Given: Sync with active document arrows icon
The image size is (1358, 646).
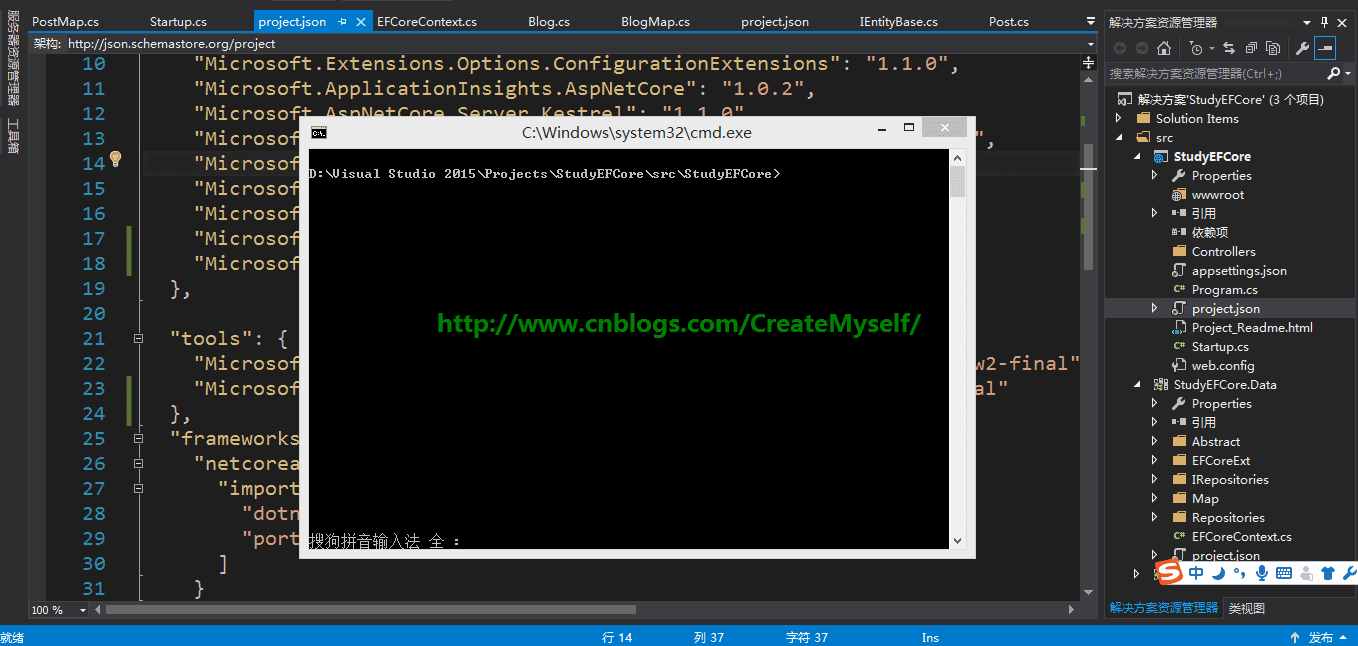Looking at the screenshot, I should (x=1228, y=48).
